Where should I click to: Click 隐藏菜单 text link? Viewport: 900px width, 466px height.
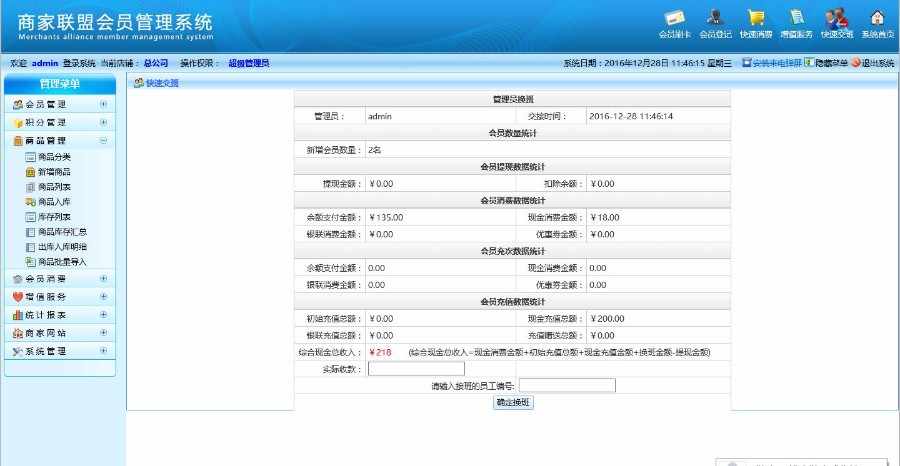[x=831, y=63]
